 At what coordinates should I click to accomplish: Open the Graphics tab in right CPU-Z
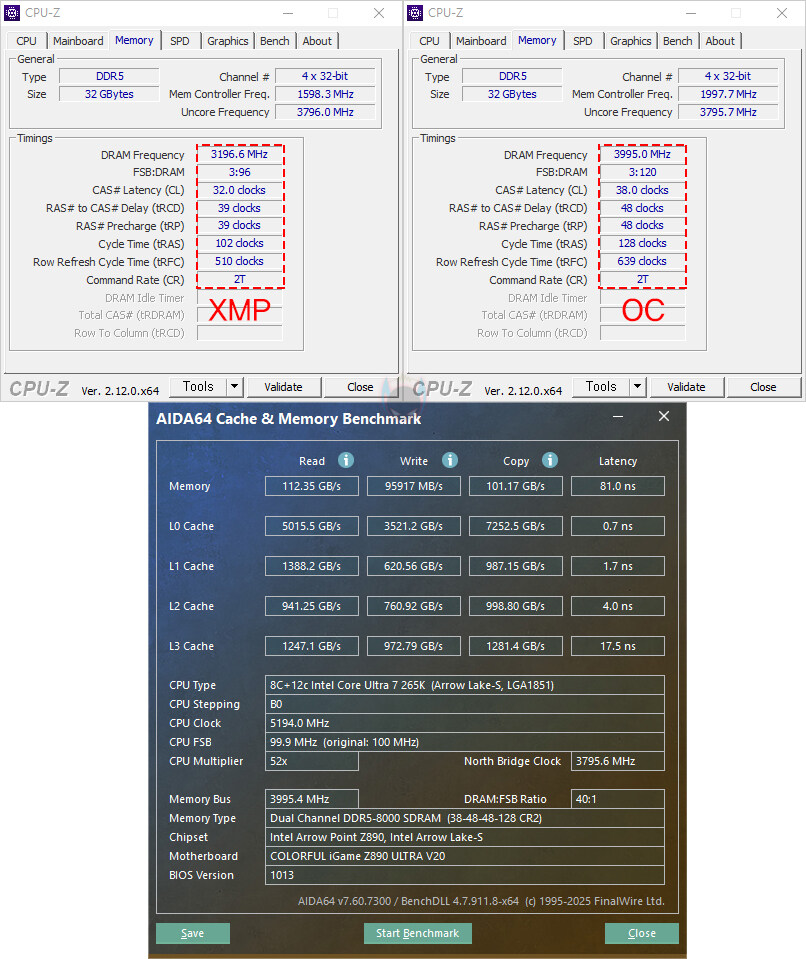click(630, 41)
